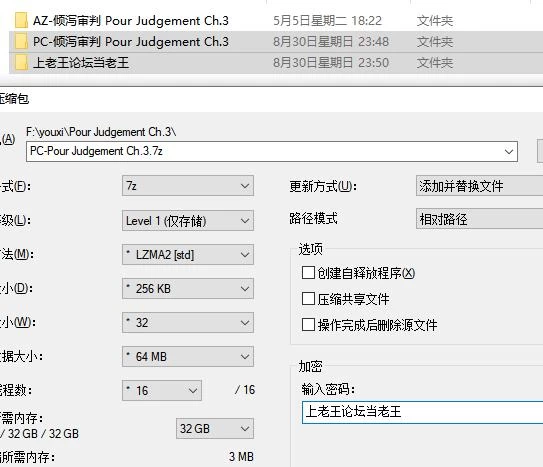543x467 pixels.
Task: Open word size dropdown showing 32
Action: tap(188, 323)
